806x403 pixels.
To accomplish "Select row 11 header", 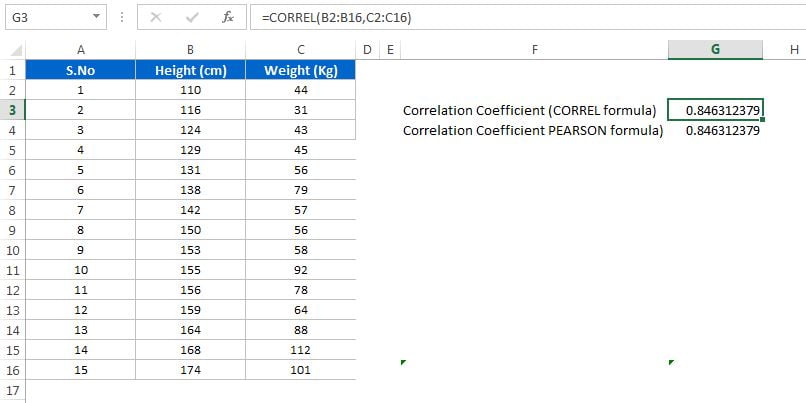I will (x=13, y=270).
